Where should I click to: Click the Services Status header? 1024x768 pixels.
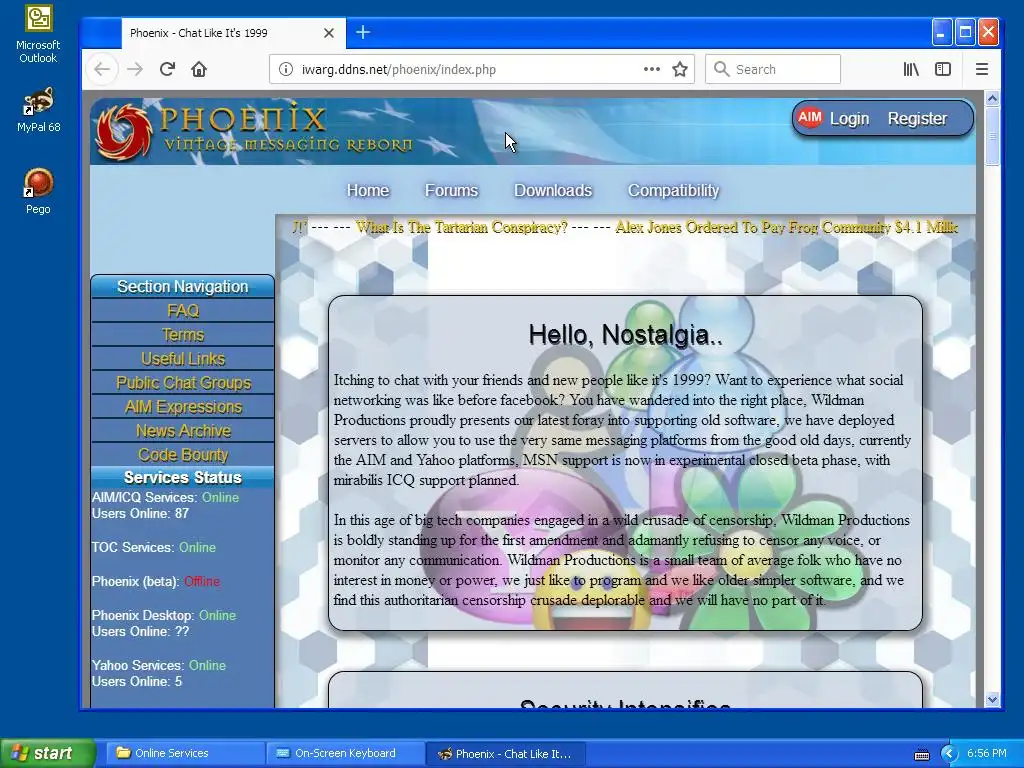[x=183, y=477]
